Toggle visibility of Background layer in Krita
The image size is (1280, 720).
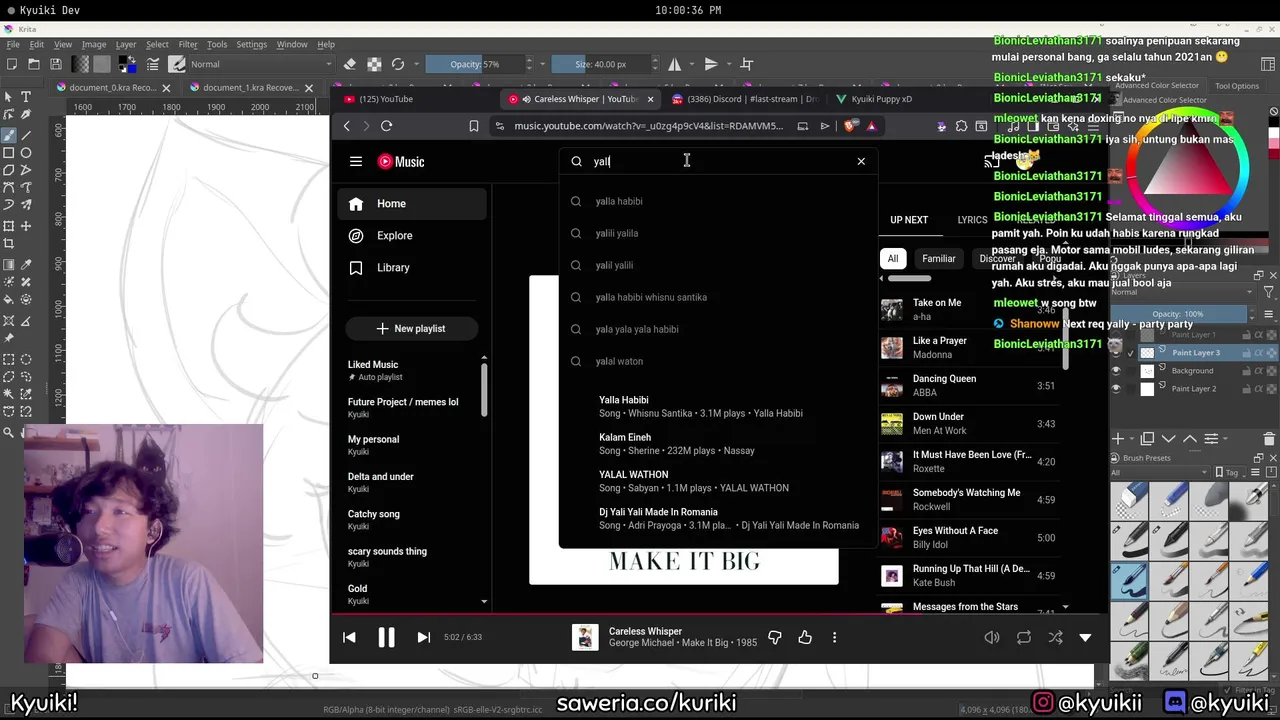click(1116, 370)
